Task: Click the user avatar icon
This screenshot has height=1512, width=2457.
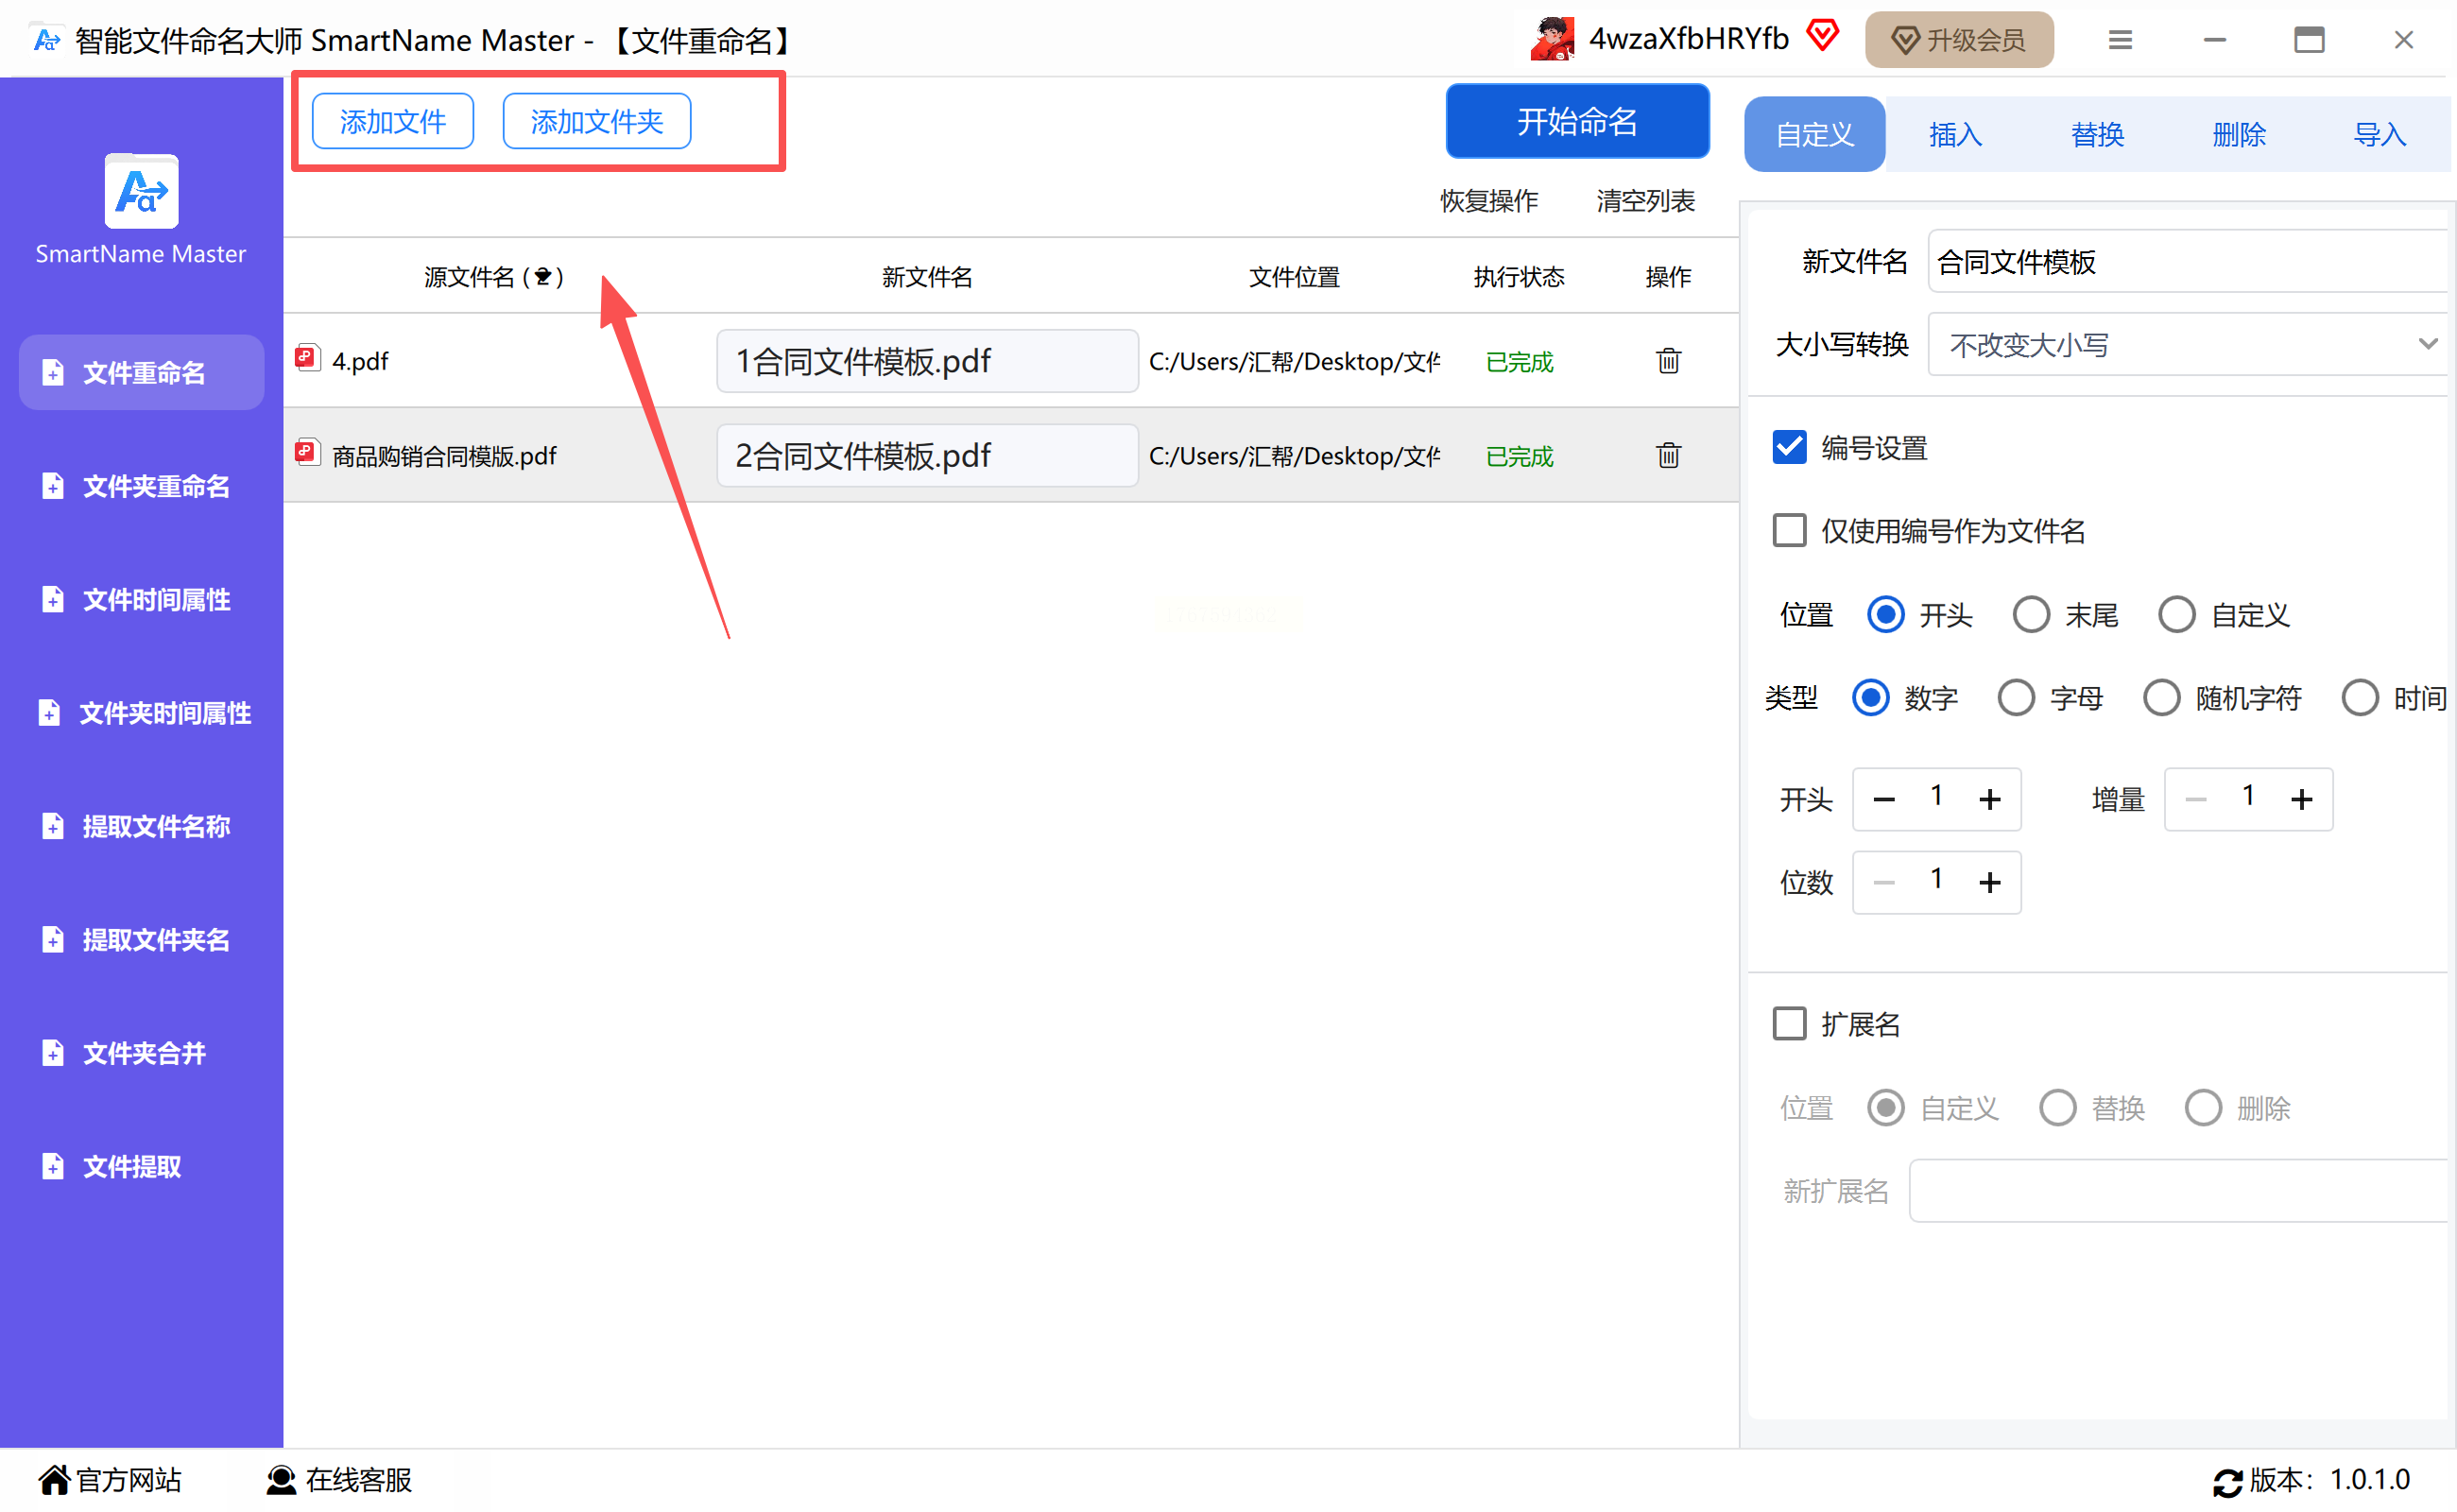Action: (x=1551, y=40)
